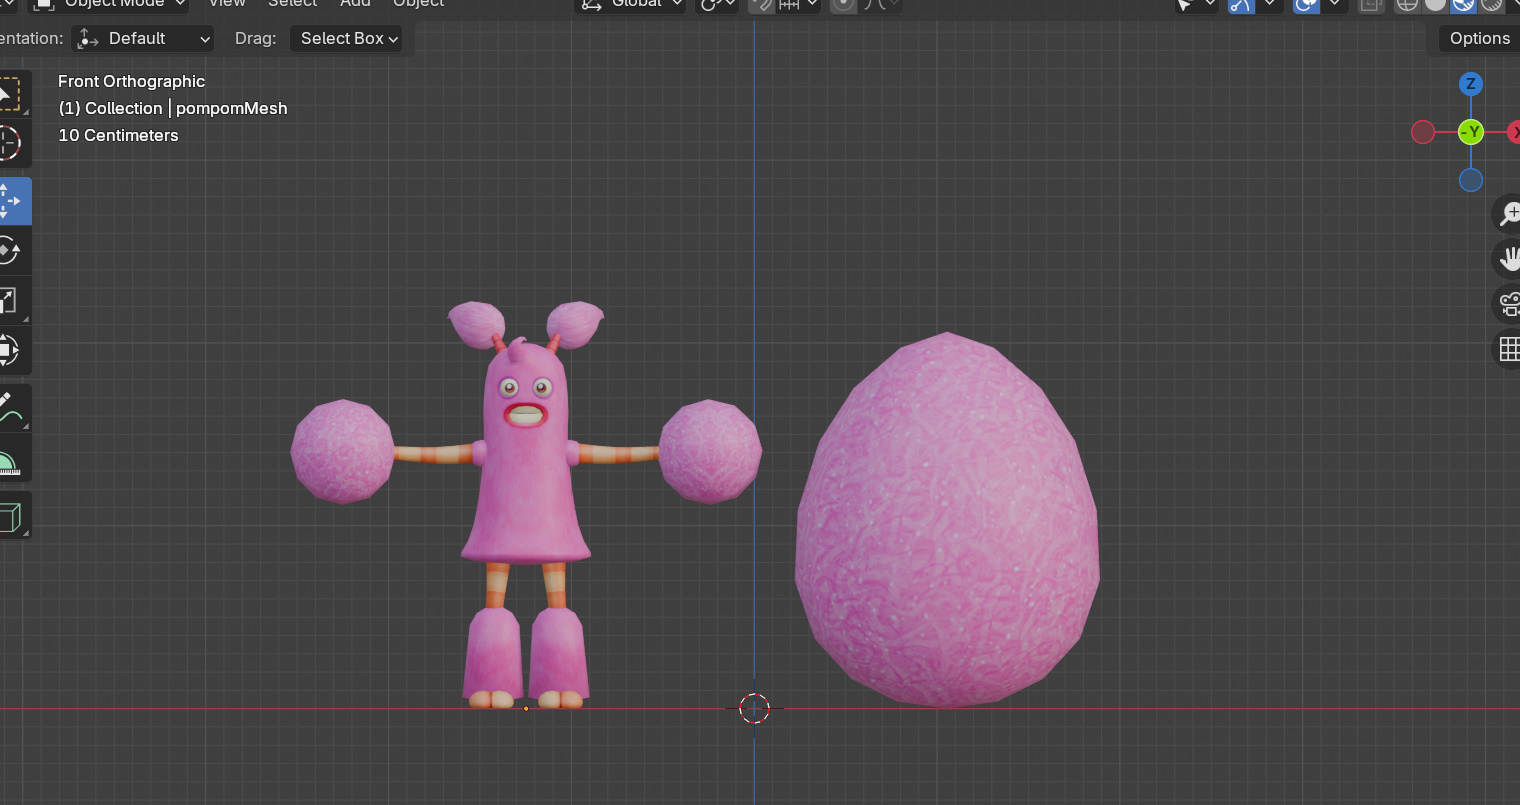Click the Z axis on navigation gizmo
1520x805 pixels.
1470,84
